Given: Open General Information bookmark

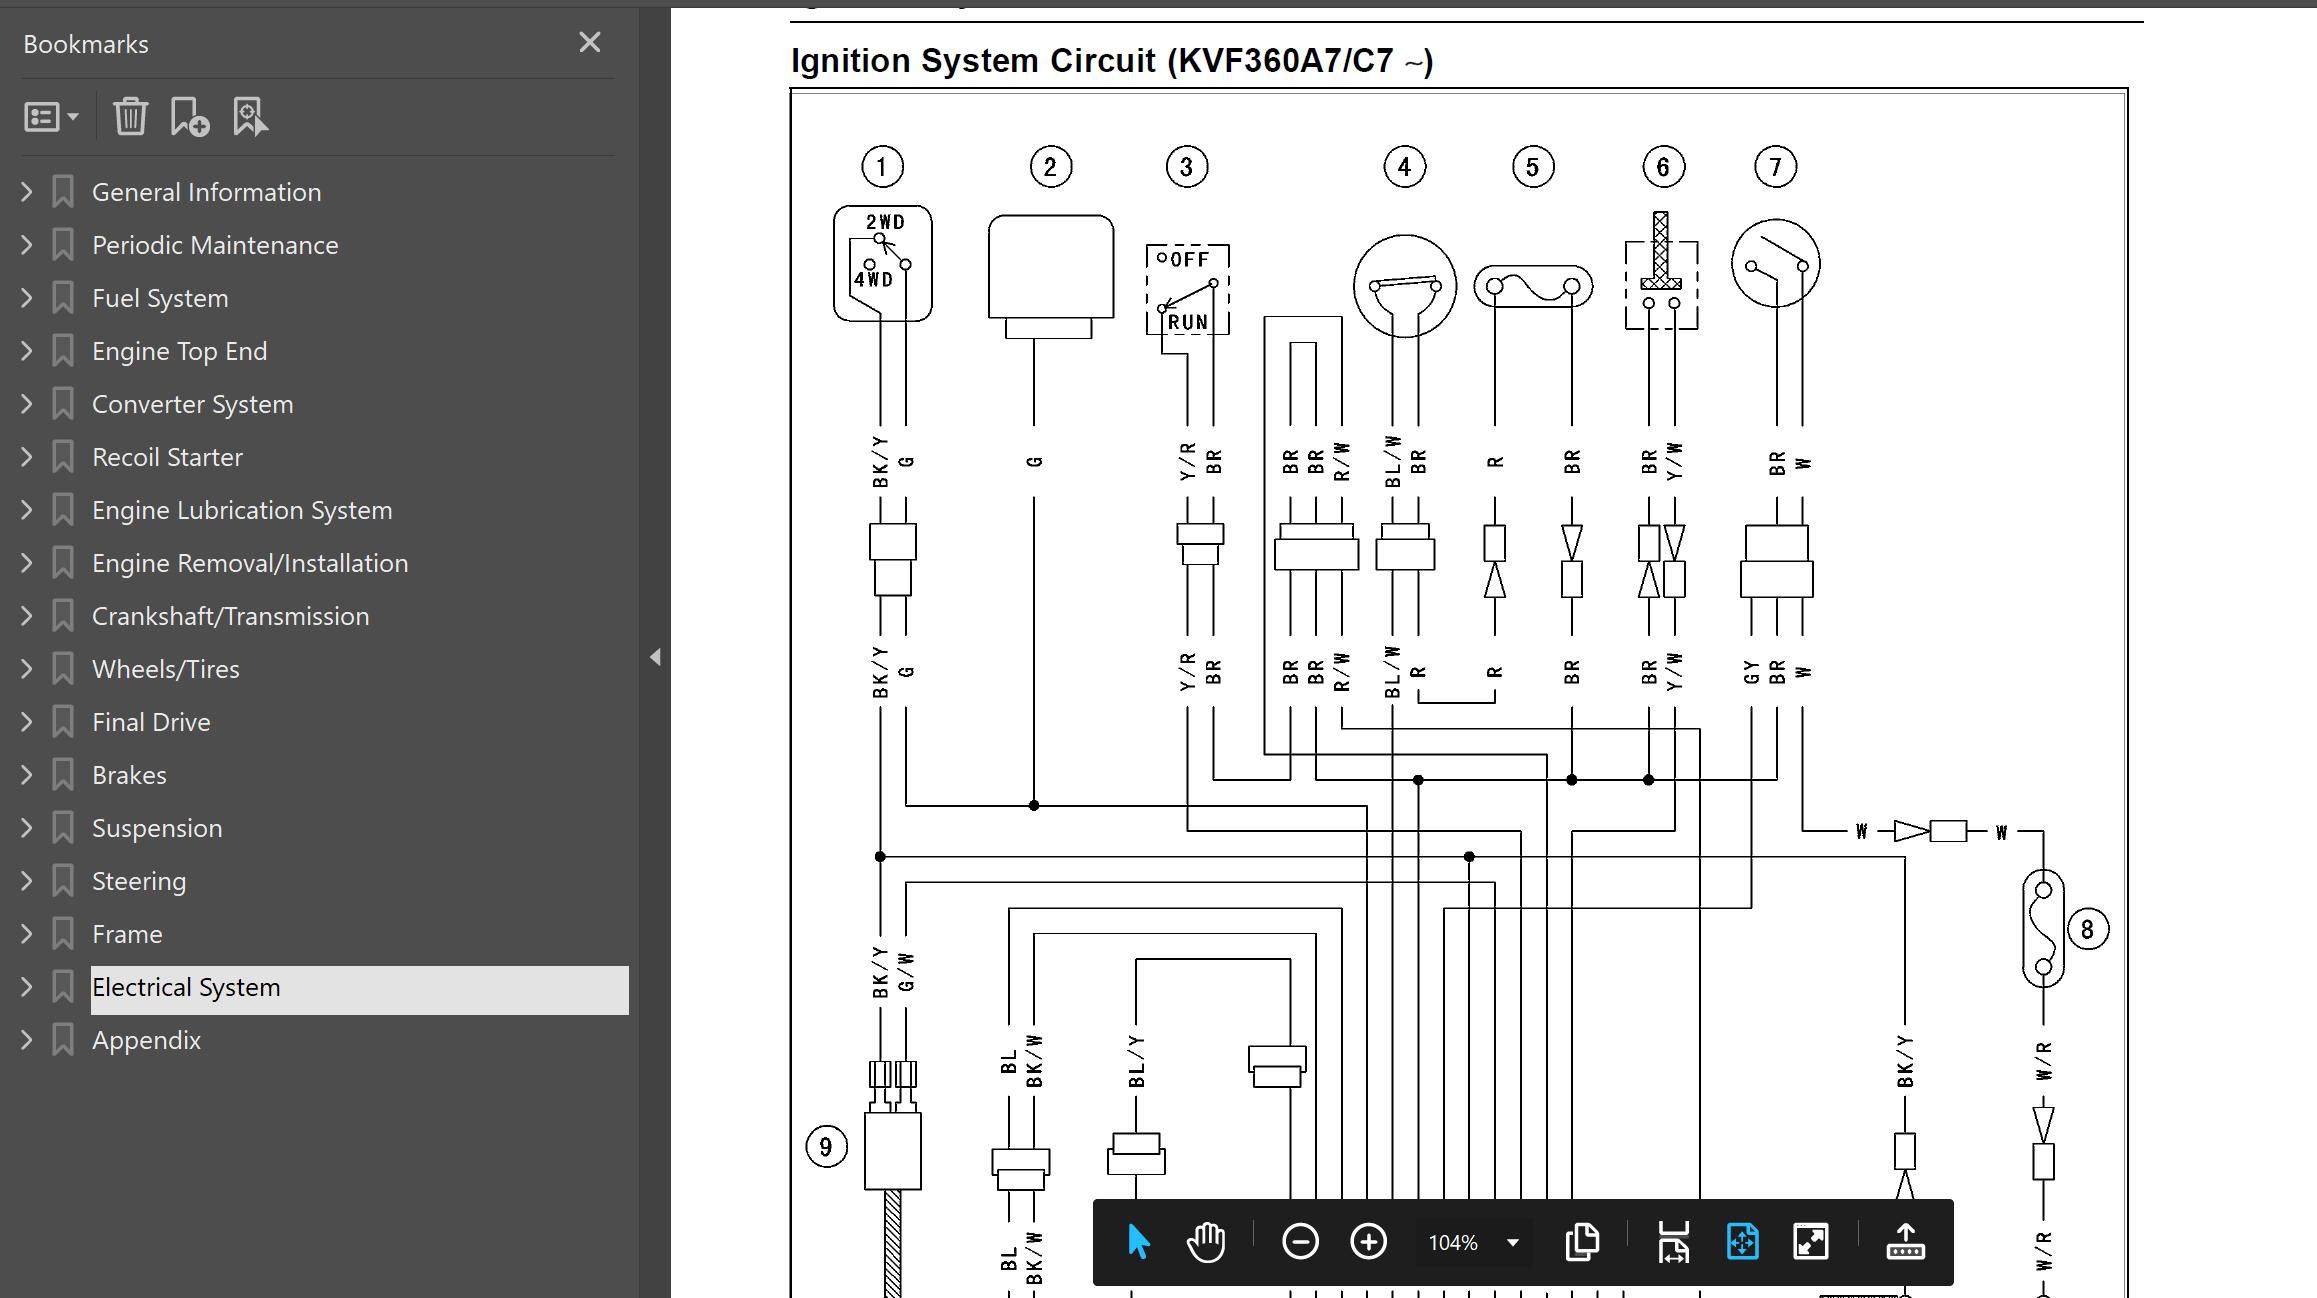Looking at the screenshot, I should pyautogui.click(x=206, y=192).
